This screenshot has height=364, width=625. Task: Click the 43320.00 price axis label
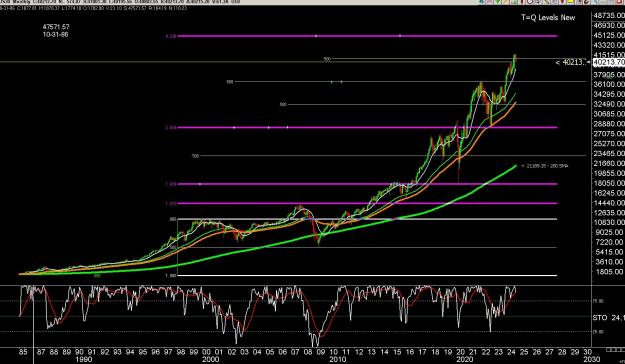[609, 45]
